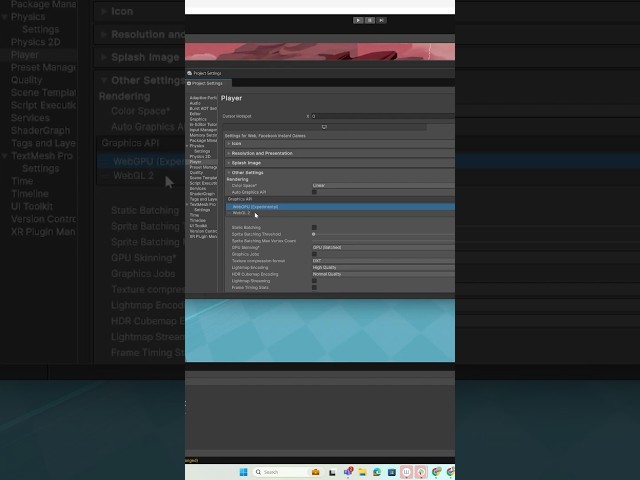Select Player in the settings sidebar

tap(195, 162)
